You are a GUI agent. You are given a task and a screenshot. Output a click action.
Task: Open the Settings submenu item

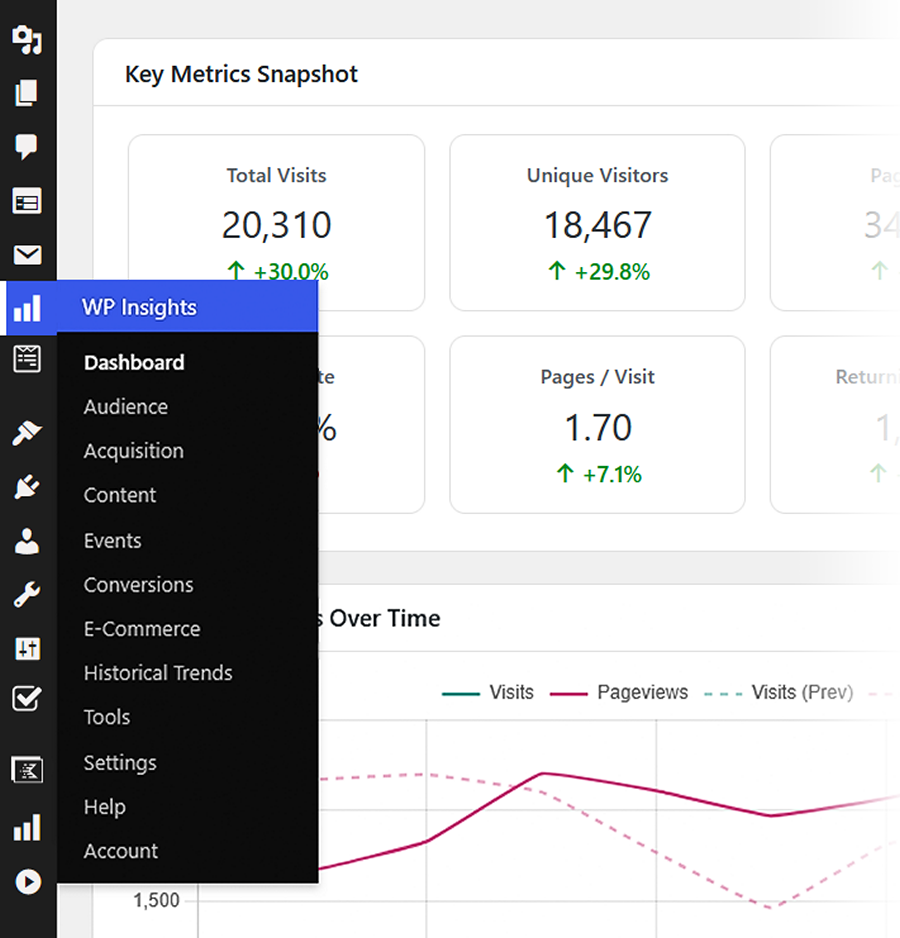[x=120, y=763]
